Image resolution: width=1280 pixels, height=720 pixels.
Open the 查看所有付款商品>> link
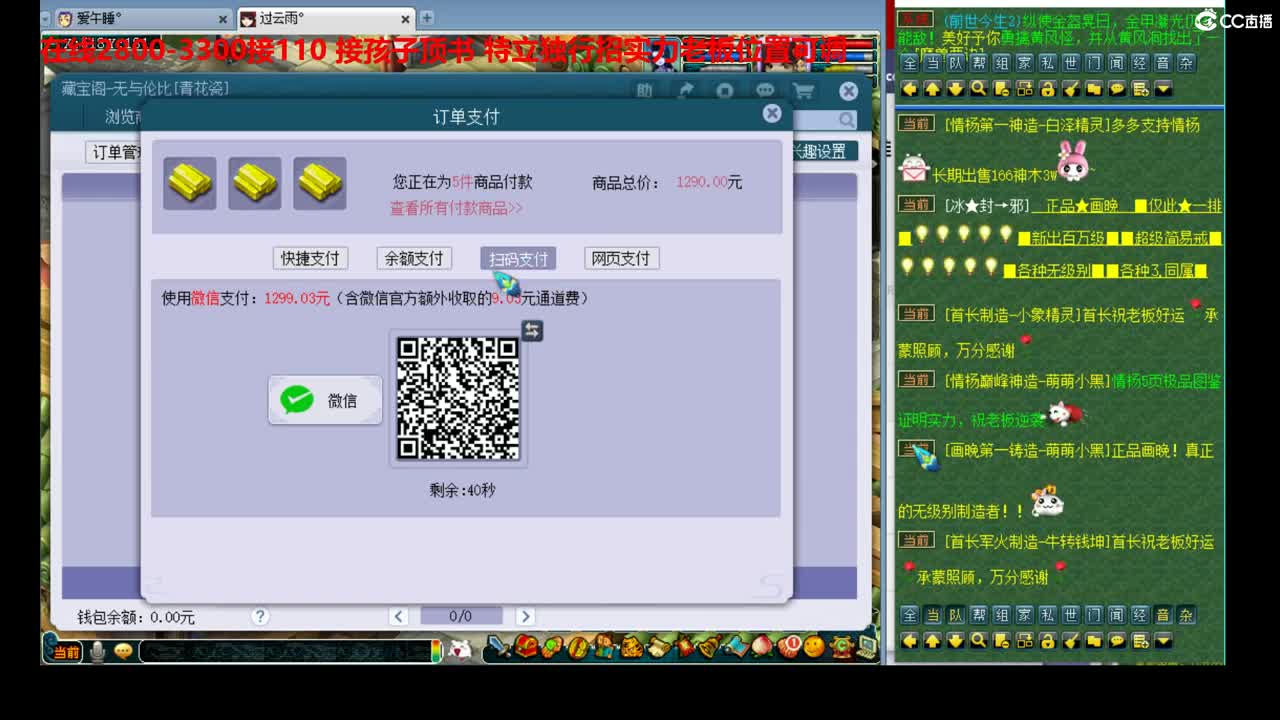pos(456,208)
